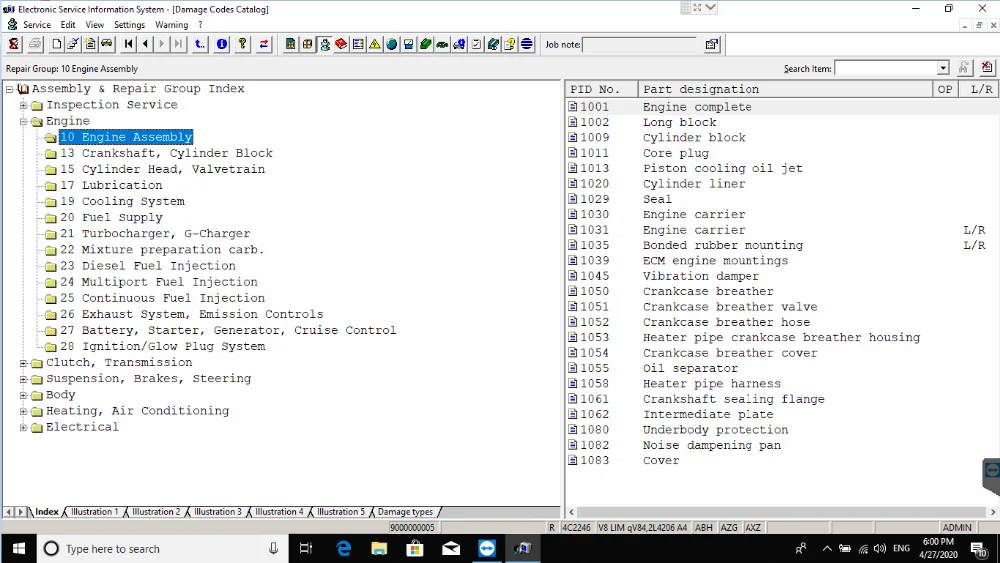Expand the Clutch, Transmission tree node
The image size is (1000, 563).
(x=24, y=363)
